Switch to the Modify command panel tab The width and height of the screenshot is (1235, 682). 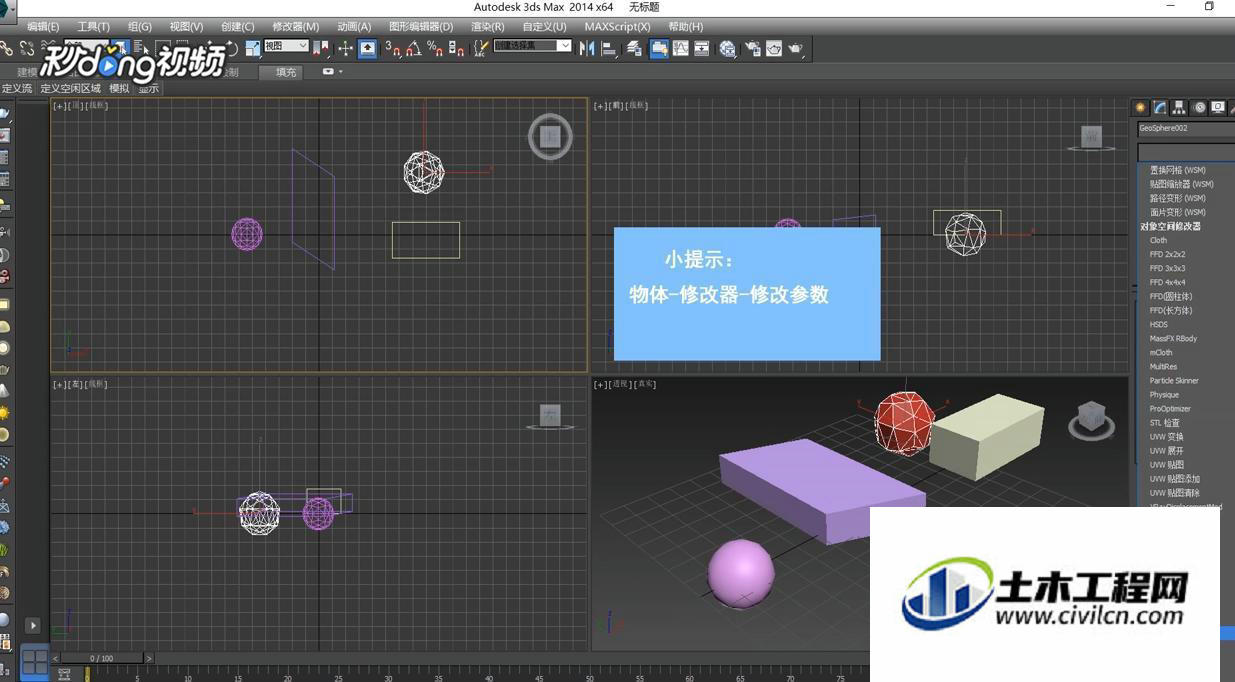point(1160,107)
